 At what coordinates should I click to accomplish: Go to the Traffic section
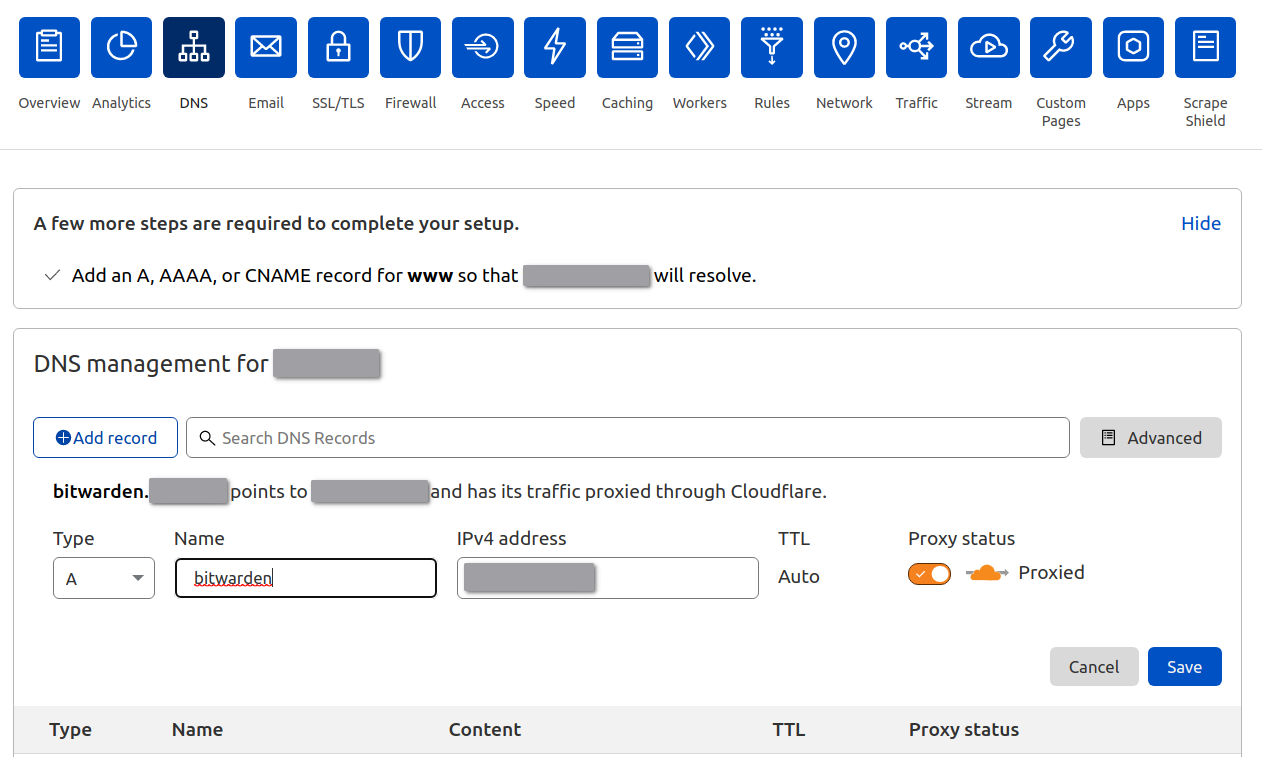click(916, 47)
